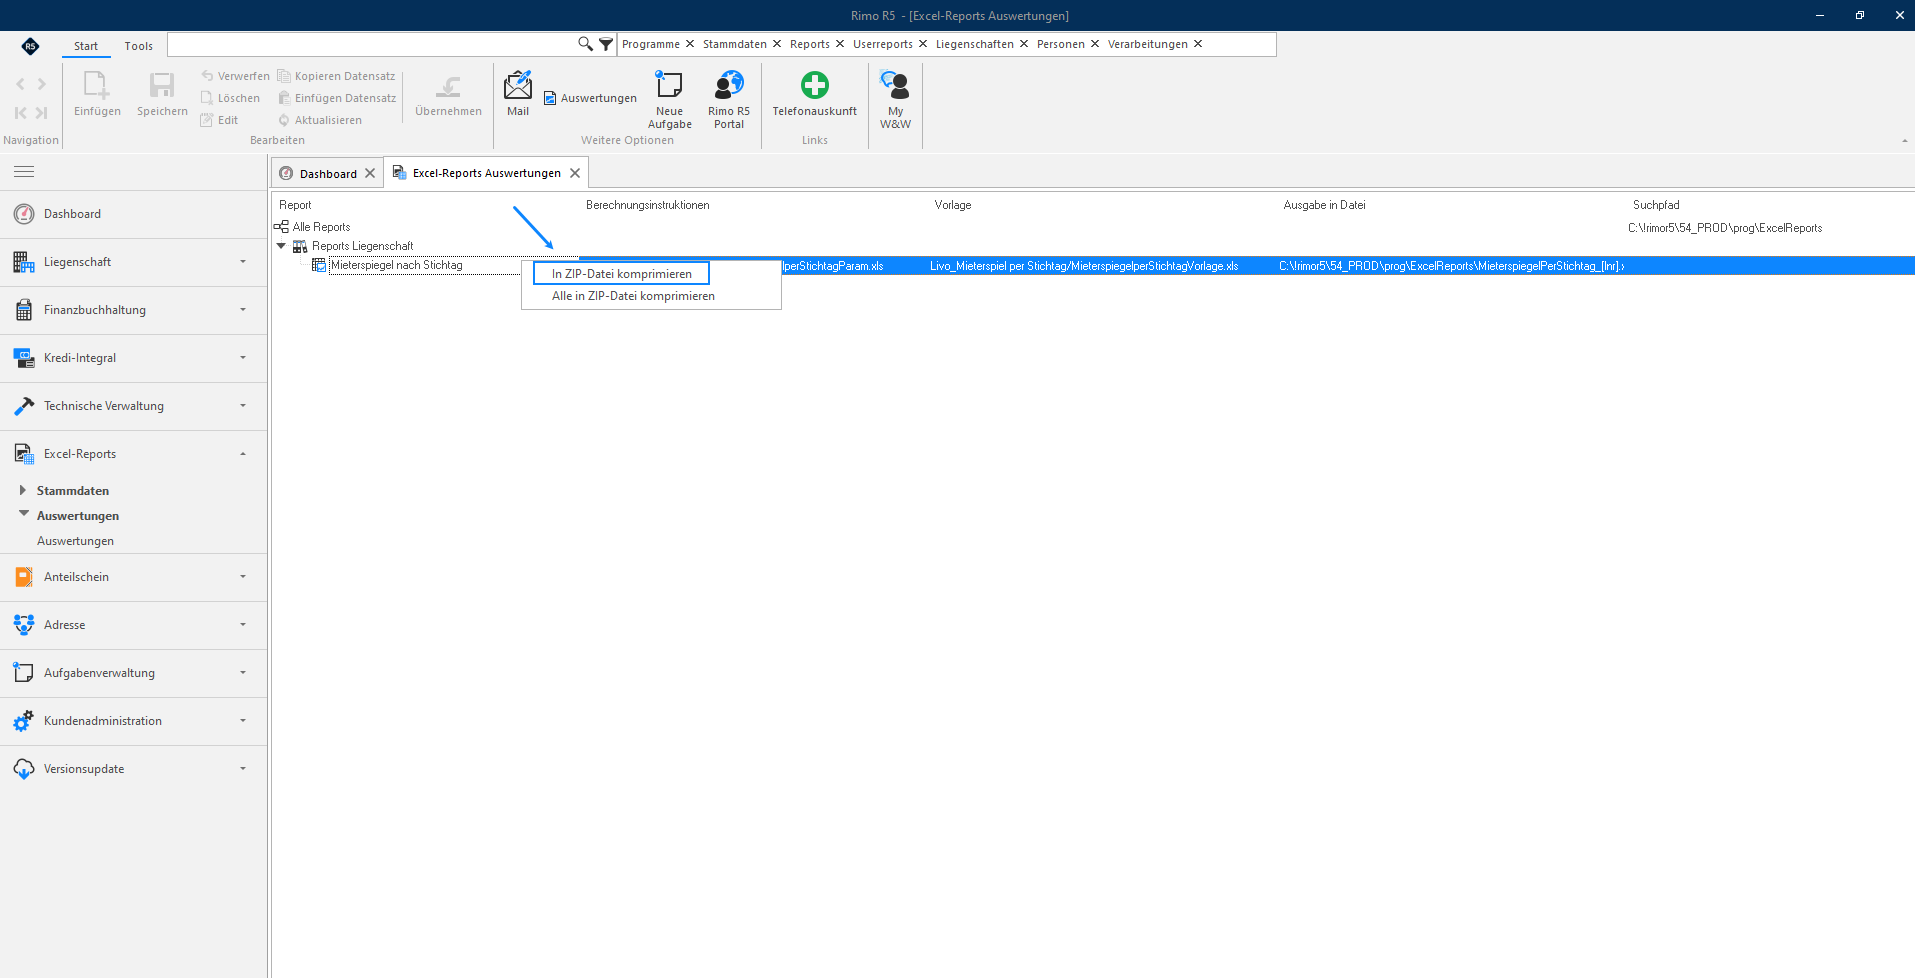The image size is (1915, 978).
Task: Jump to first record arrow
Action: point(20,113)
